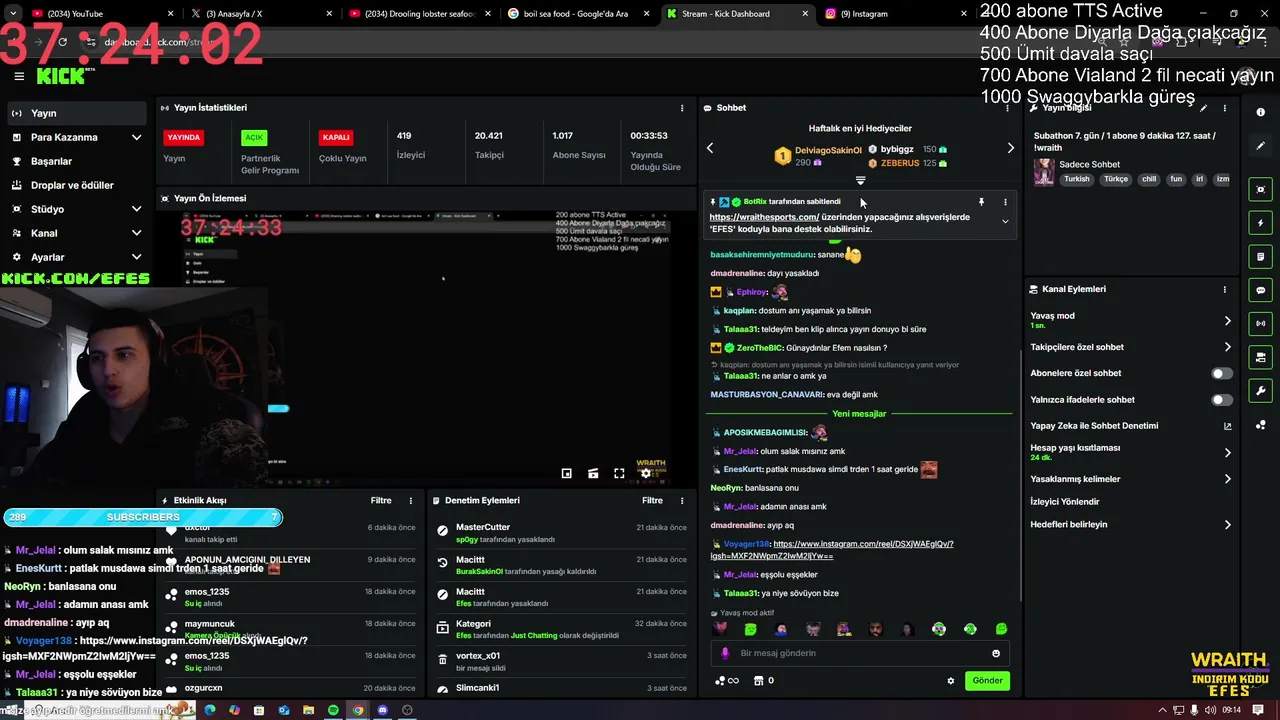Open Yapay Zeka ile Sohbet Denetimi link
Image resolution: width=1280 pixels, height=720 pixels.
(1131, 426)
